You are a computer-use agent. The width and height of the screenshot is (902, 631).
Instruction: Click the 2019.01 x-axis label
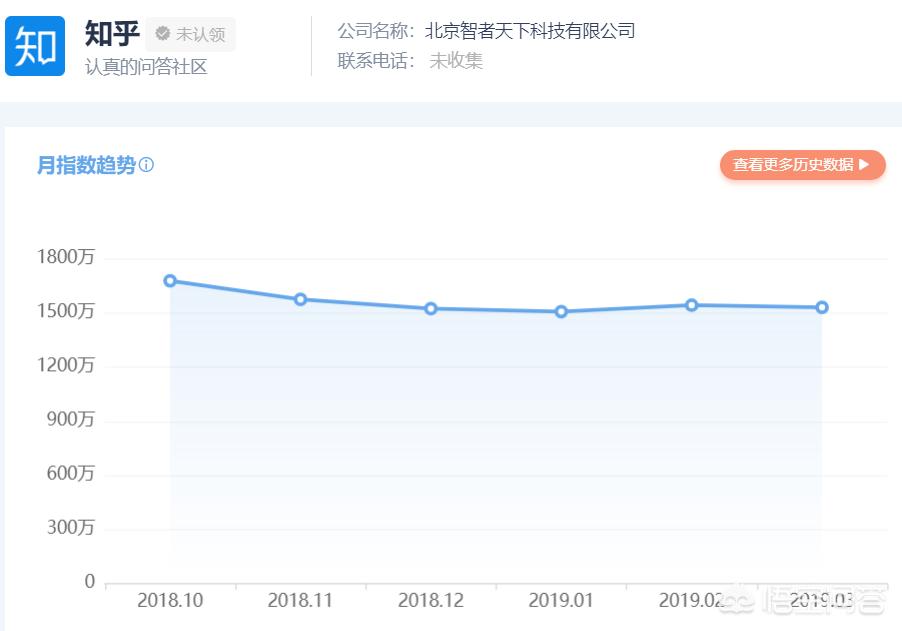(x=561, y=601)
